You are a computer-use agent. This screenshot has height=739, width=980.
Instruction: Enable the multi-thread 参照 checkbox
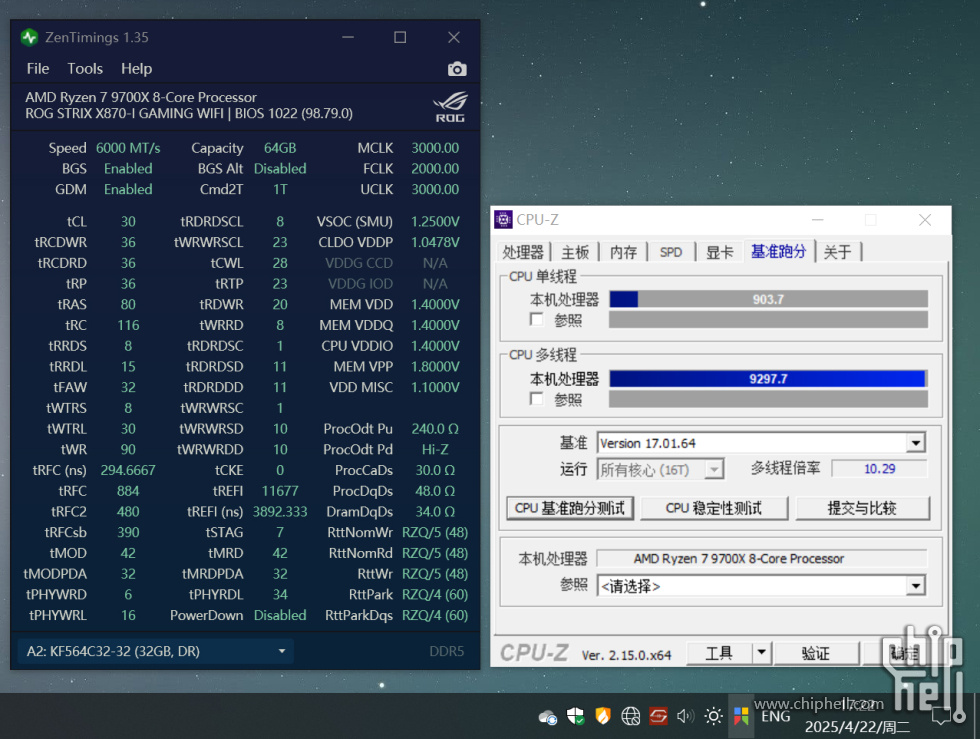[536, 399]
